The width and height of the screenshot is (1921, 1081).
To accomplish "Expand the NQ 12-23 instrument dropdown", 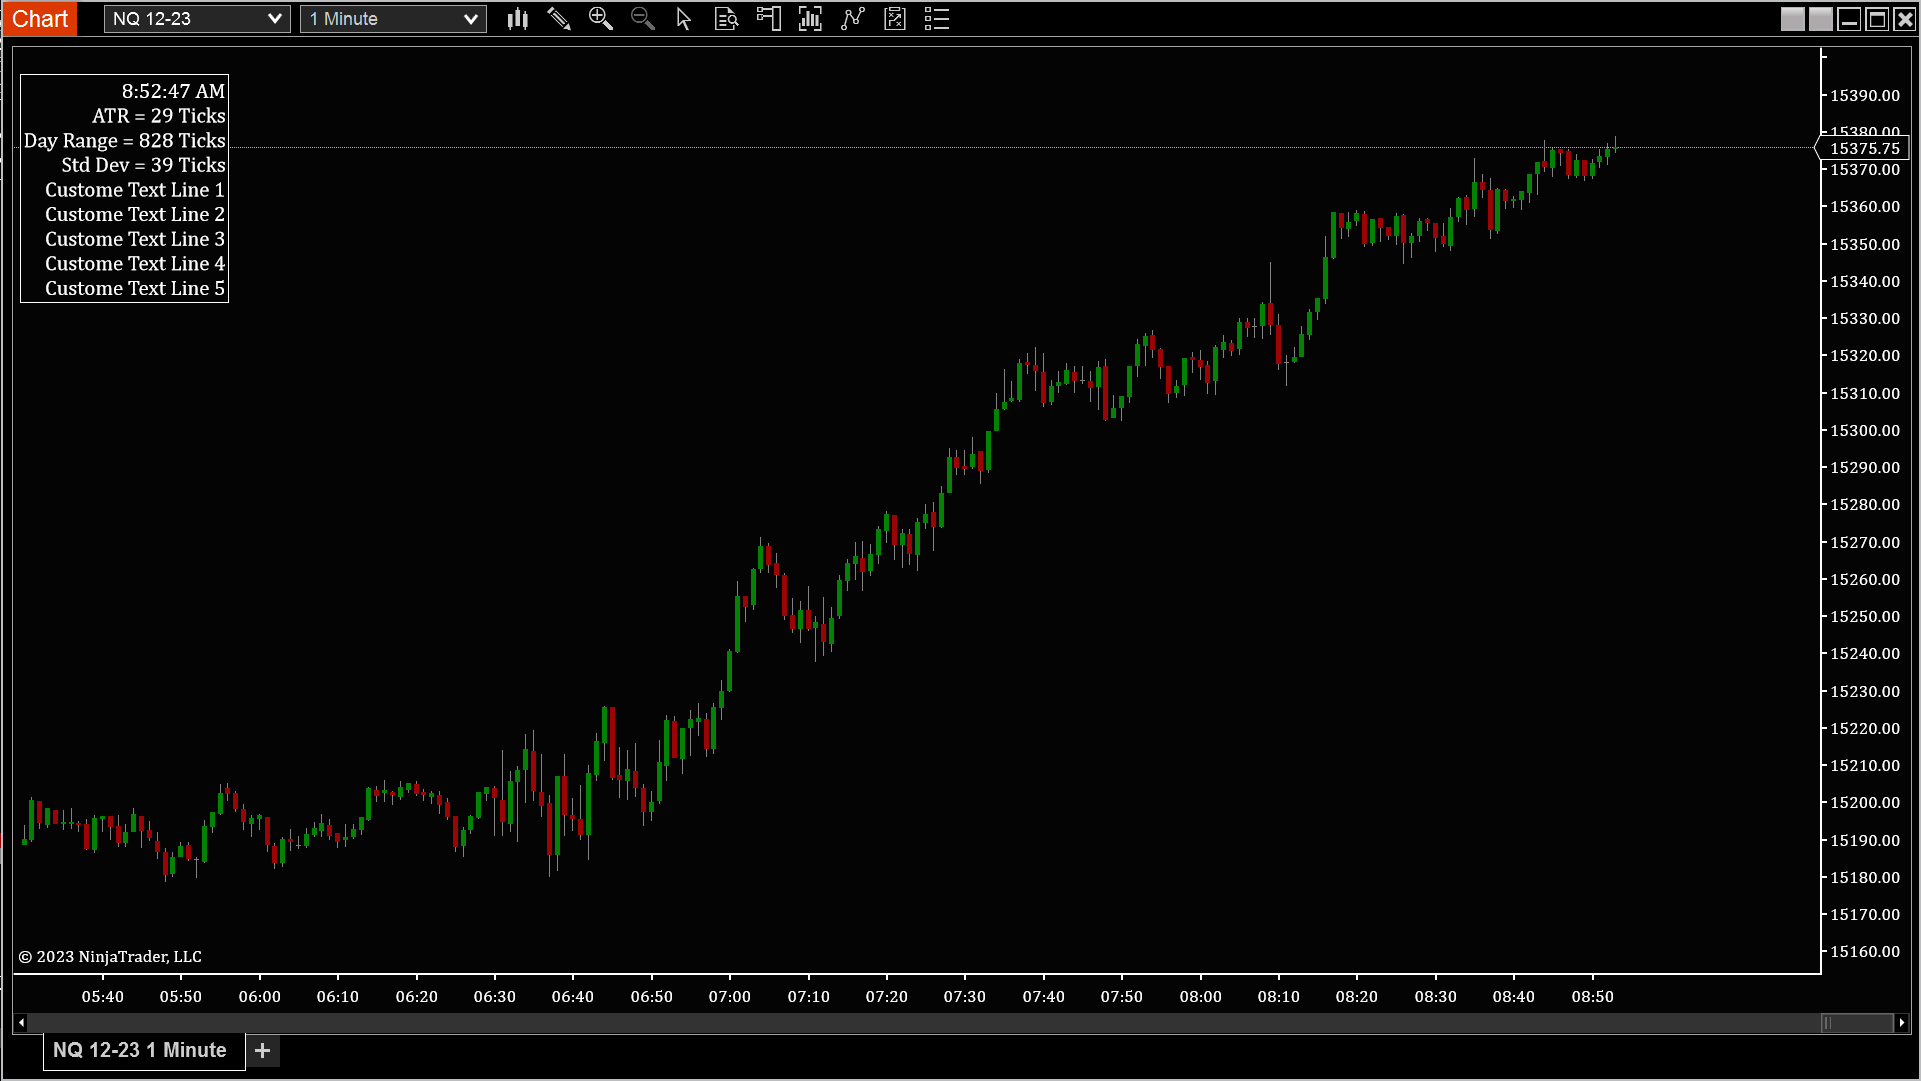I will pos(197,19).
